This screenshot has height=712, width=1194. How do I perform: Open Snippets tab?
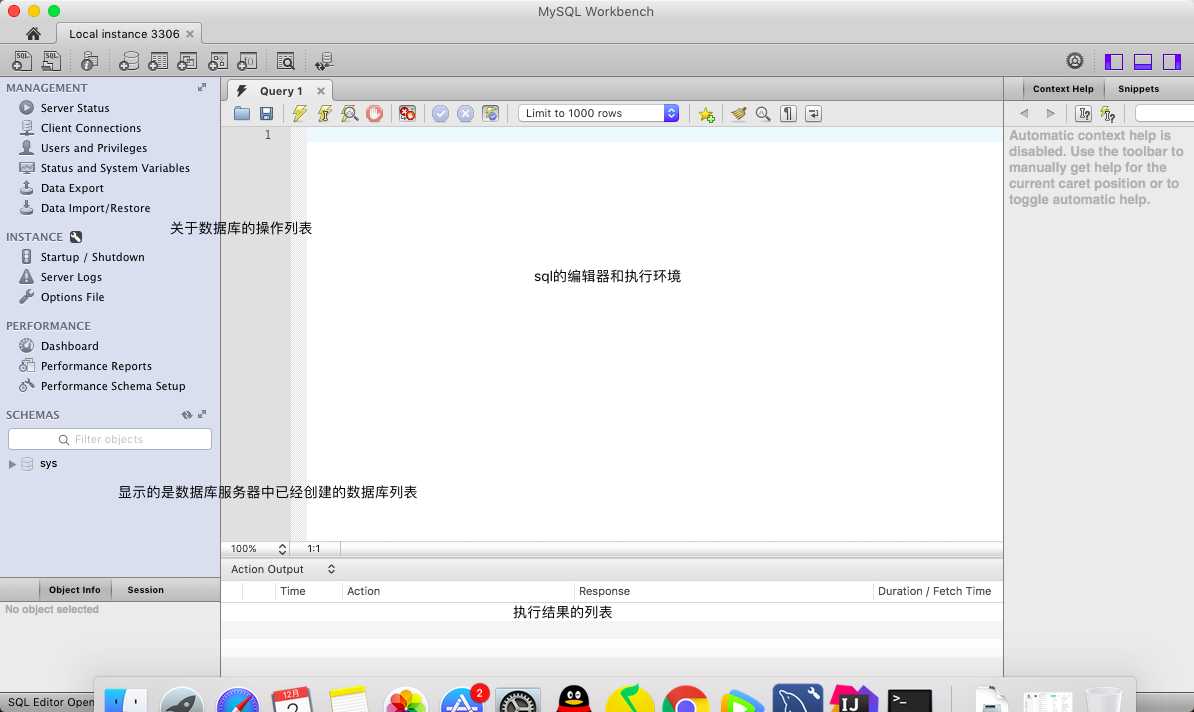1138,88
